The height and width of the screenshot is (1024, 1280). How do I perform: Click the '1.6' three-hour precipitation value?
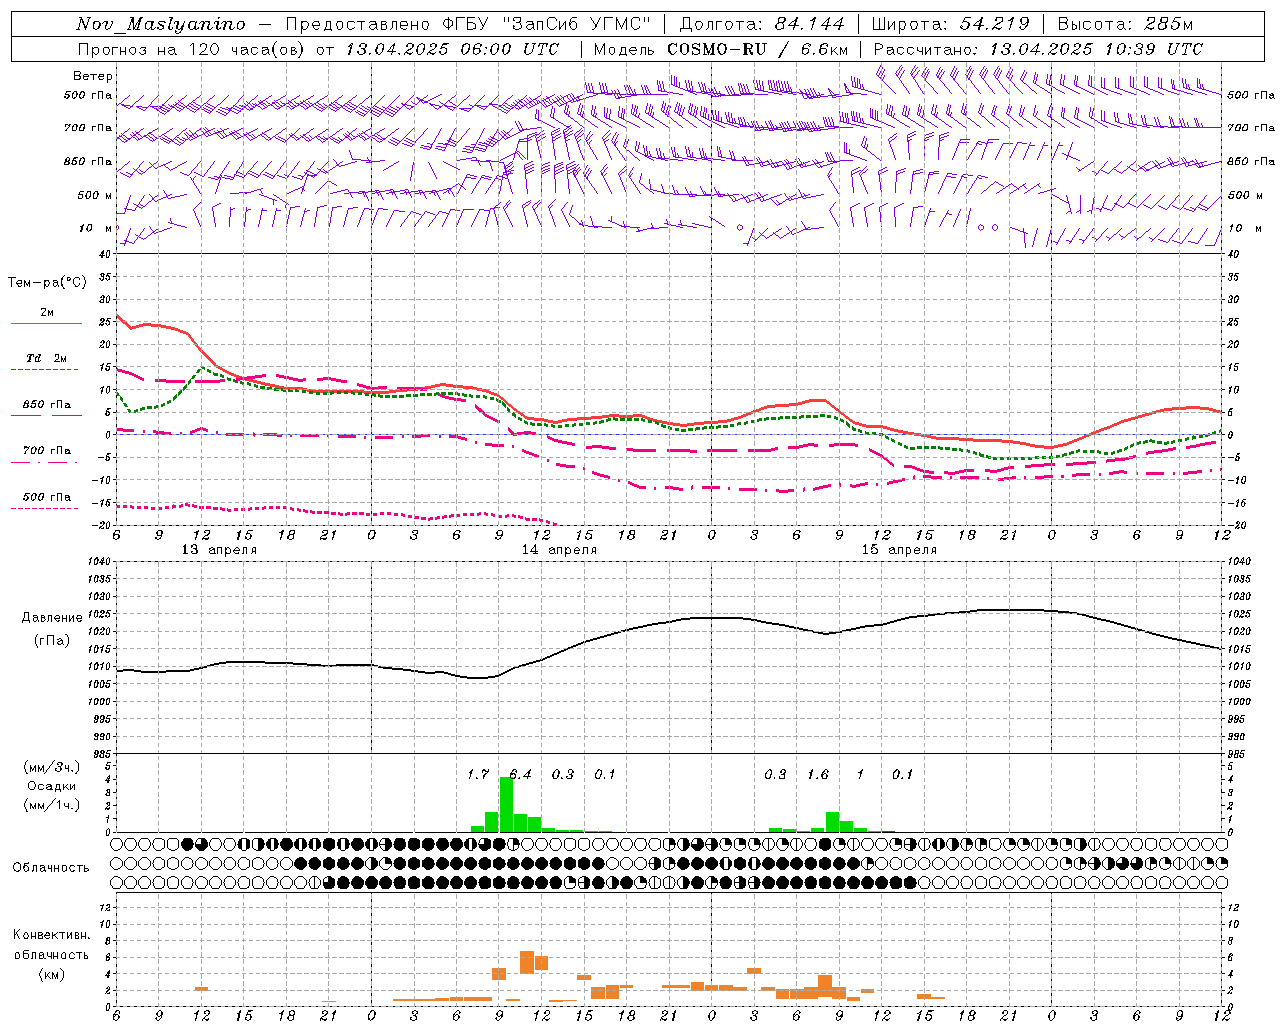[x=818, y=774]
